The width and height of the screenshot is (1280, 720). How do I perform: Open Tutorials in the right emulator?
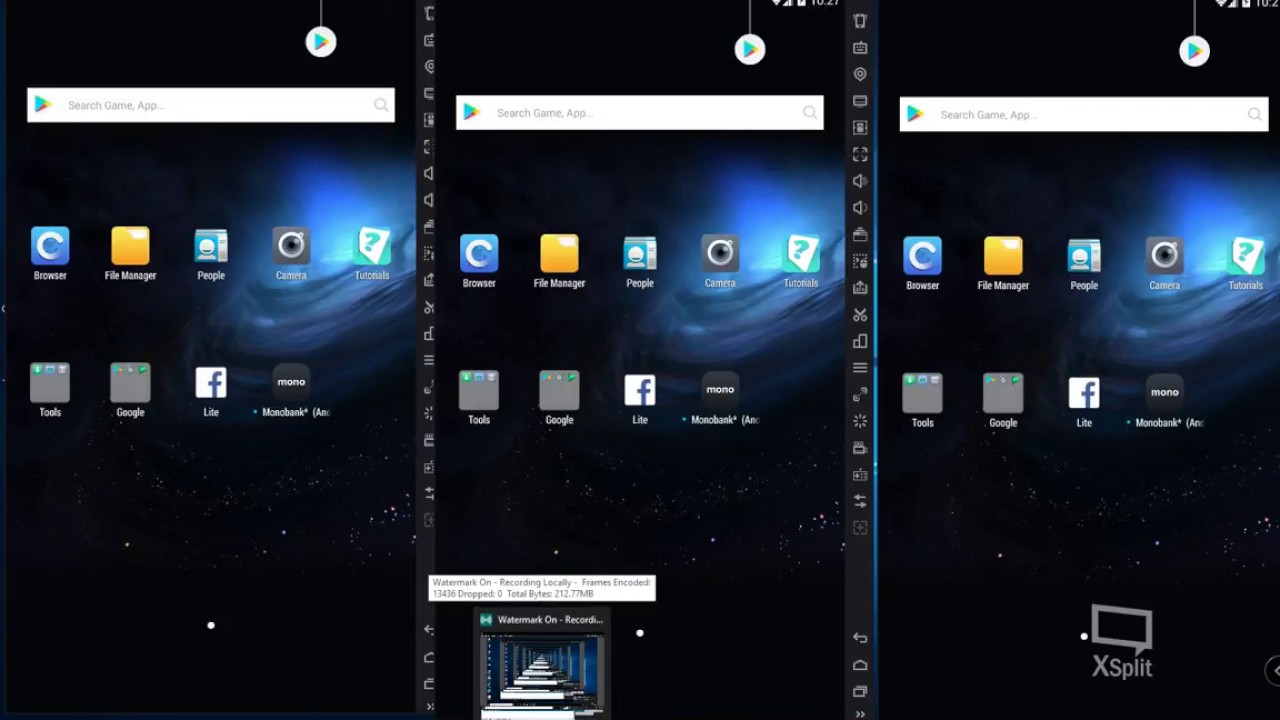[x=1246, y=256]
